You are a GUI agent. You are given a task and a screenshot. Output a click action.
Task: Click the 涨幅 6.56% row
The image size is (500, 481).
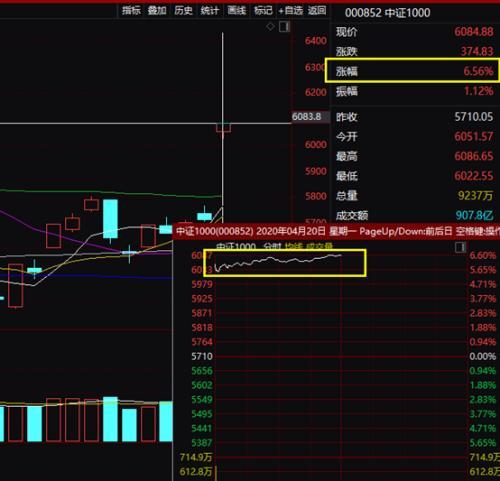coord(412,70)
